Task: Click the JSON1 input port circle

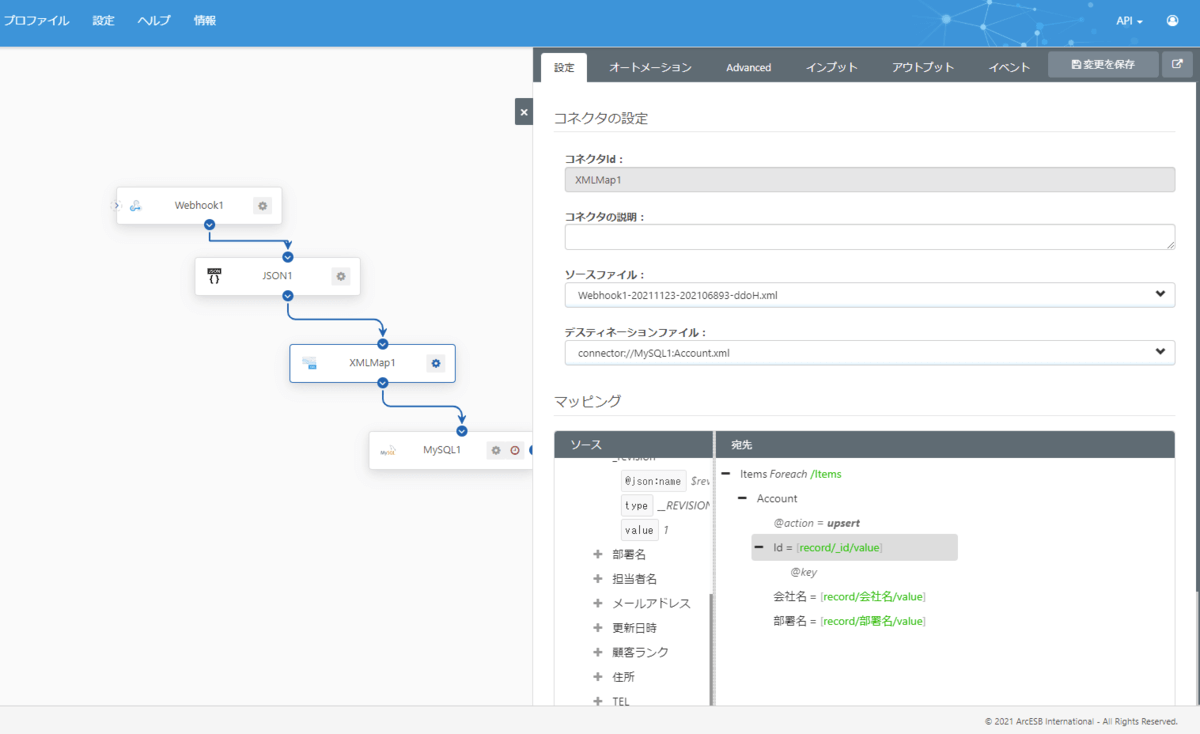Action: pos(288,257)
